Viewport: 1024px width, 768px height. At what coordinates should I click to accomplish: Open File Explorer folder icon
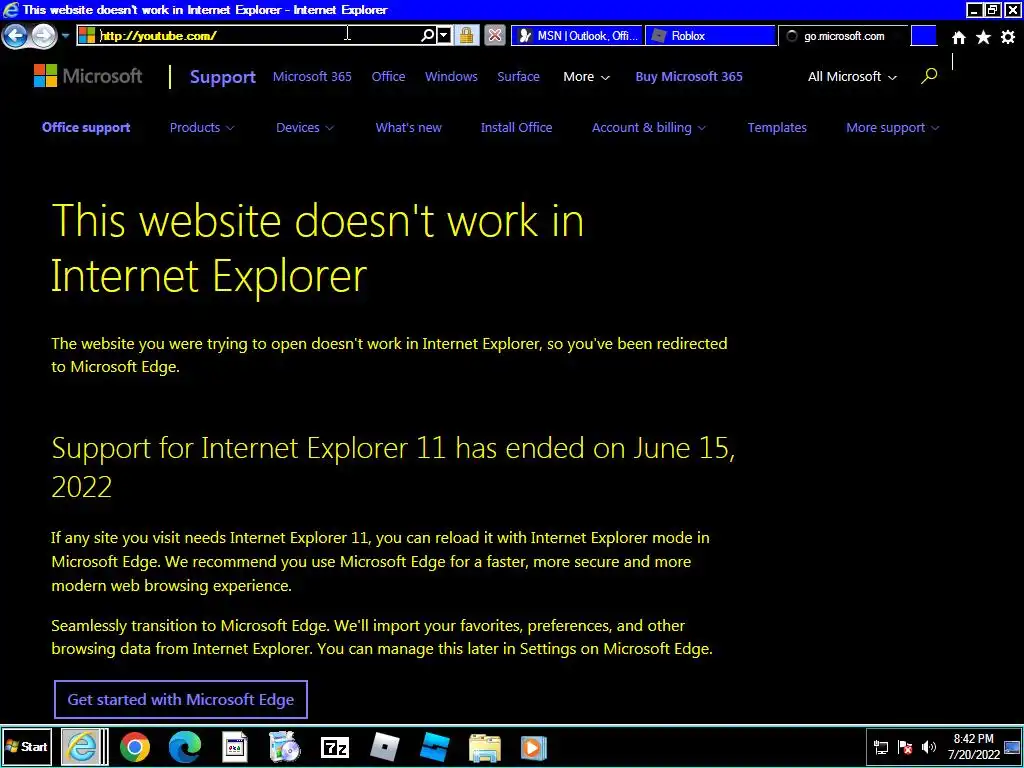click(x=485, y=748)
